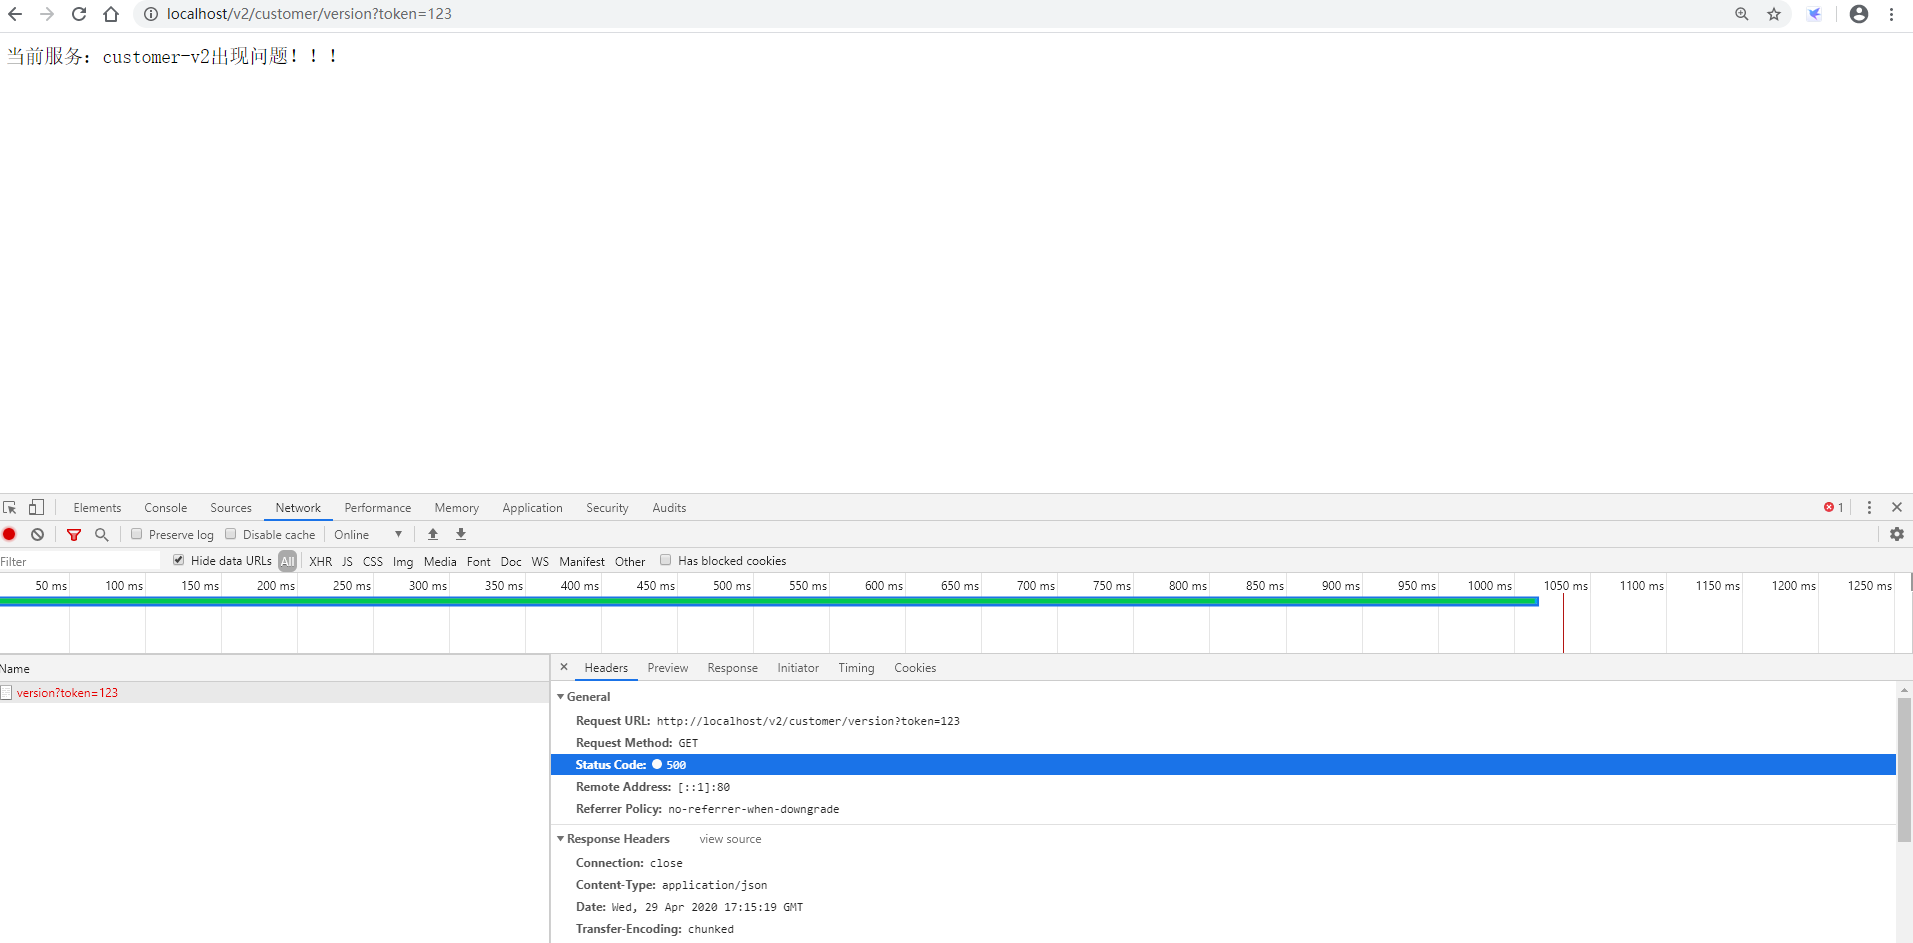1913x943 pixels.
Task: Enable Preserve log checkbox
Action: pos(137,534)
